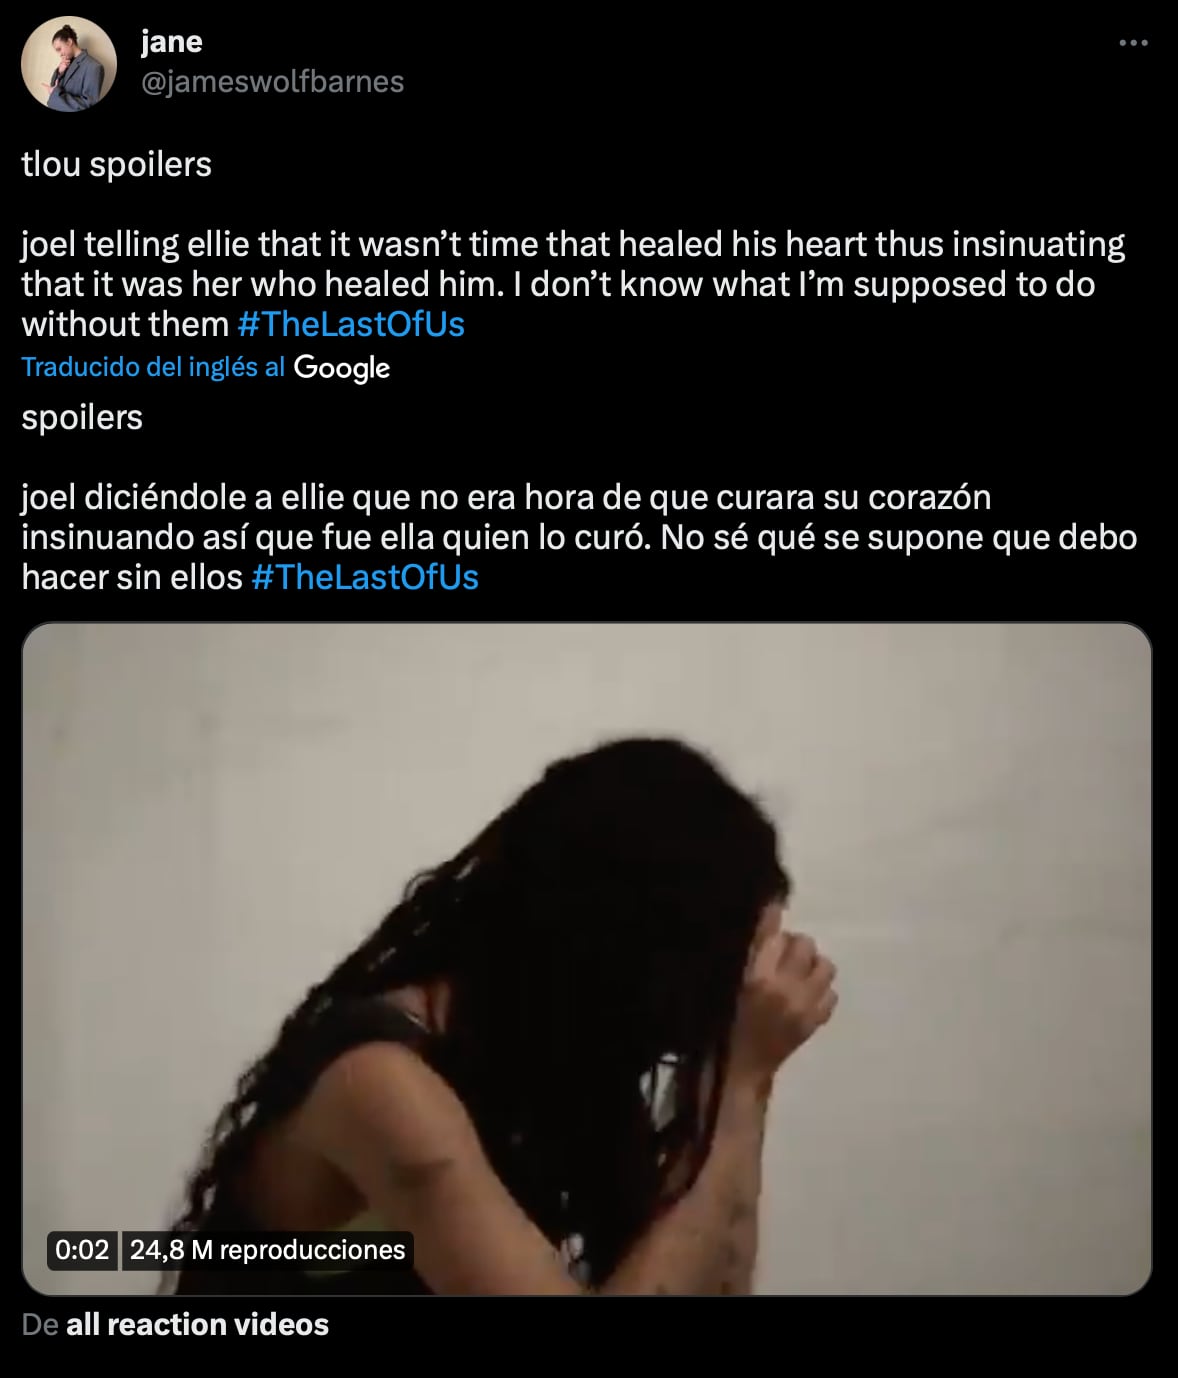Image resolution: width=1178 pixels, height=1378 pixels.
Task: Open jane's profile picture avatar
Action: [69, 64]
